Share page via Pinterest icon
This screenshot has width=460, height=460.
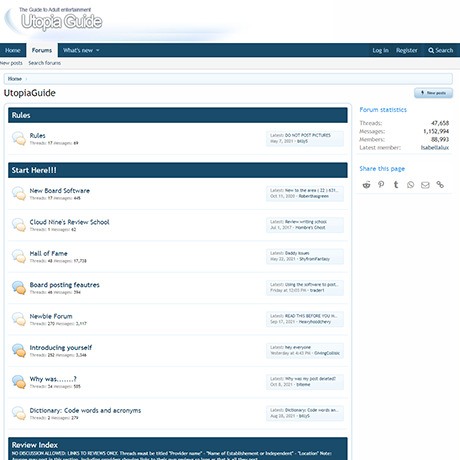[x=381, y=184]
